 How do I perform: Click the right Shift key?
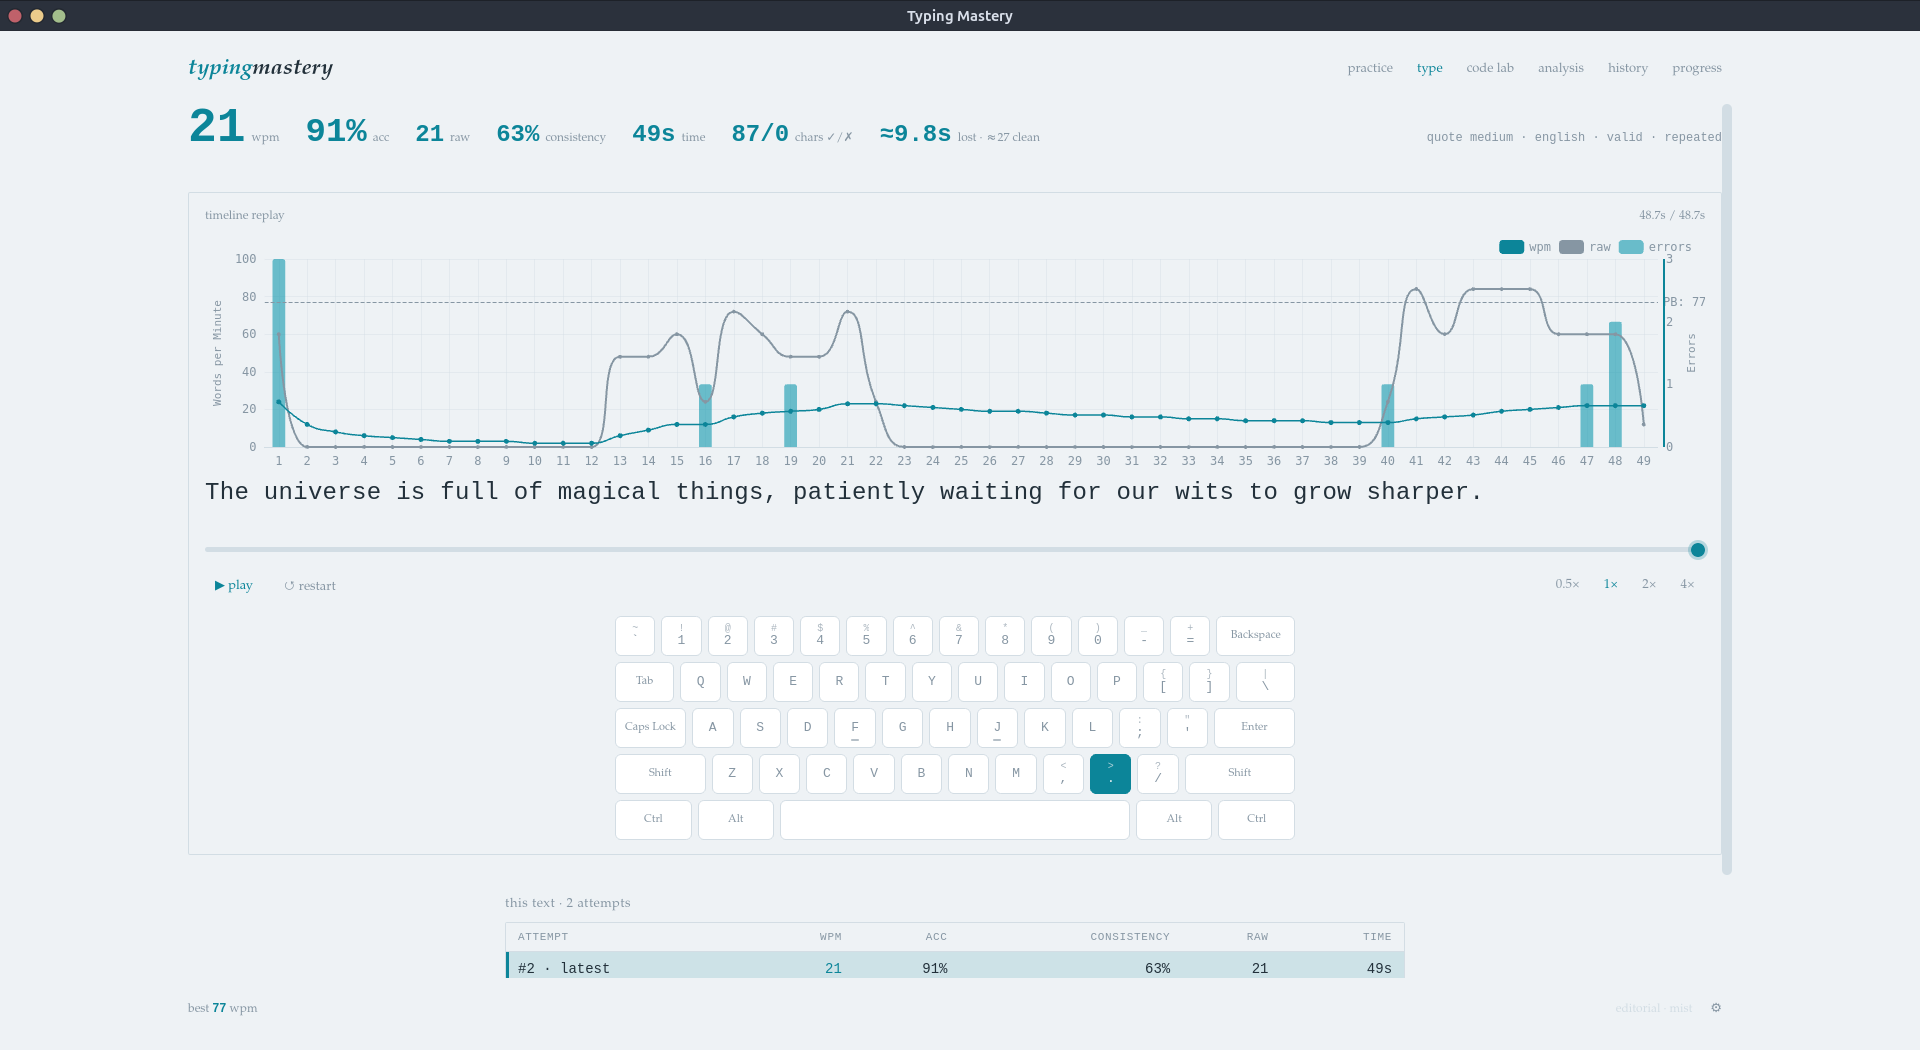coord(1239,774)
